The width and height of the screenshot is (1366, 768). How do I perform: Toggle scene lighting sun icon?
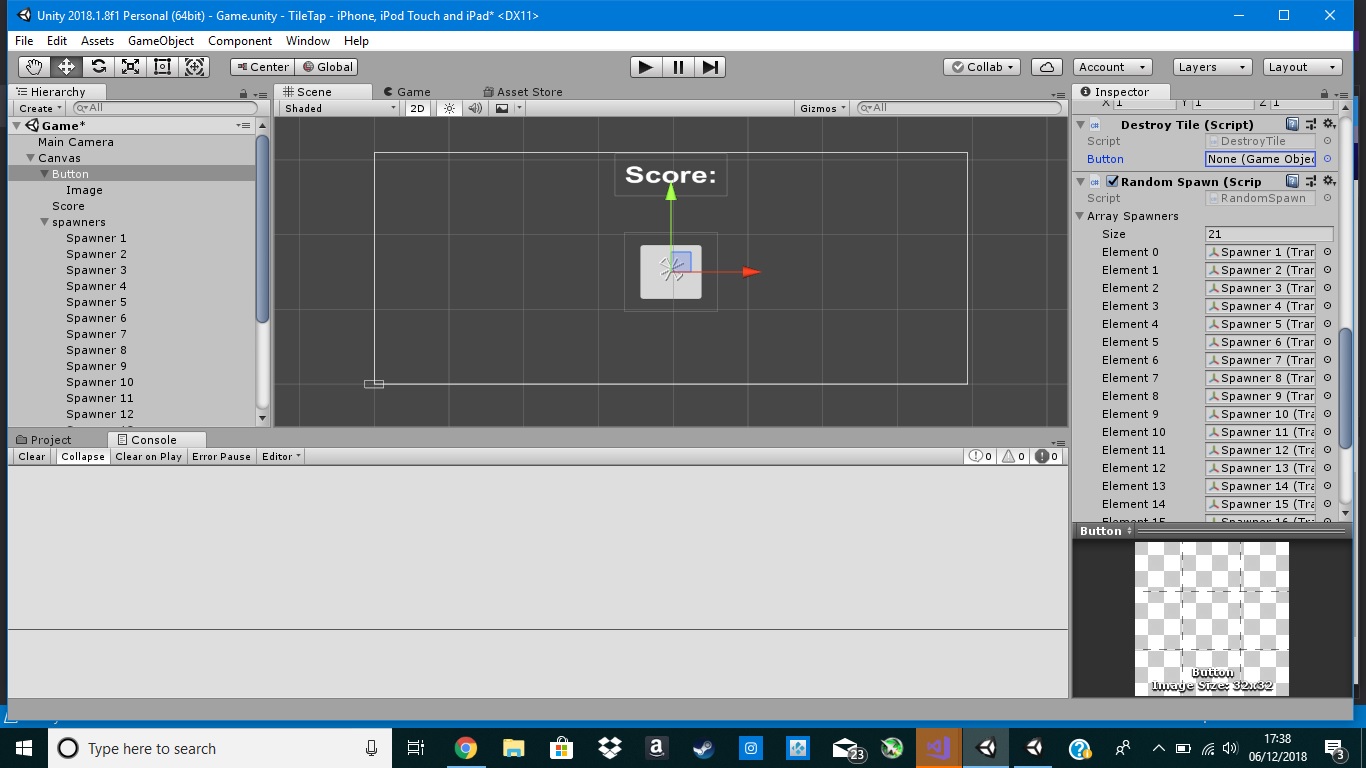pos(449,108)
